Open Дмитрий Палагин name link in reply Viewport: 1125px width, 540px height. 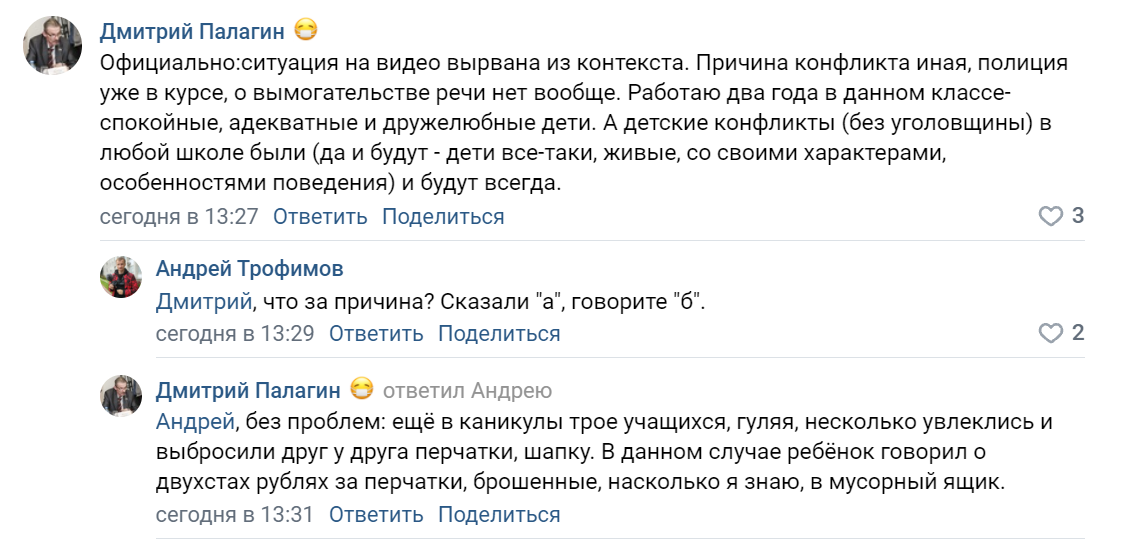[x=248, y=391]
